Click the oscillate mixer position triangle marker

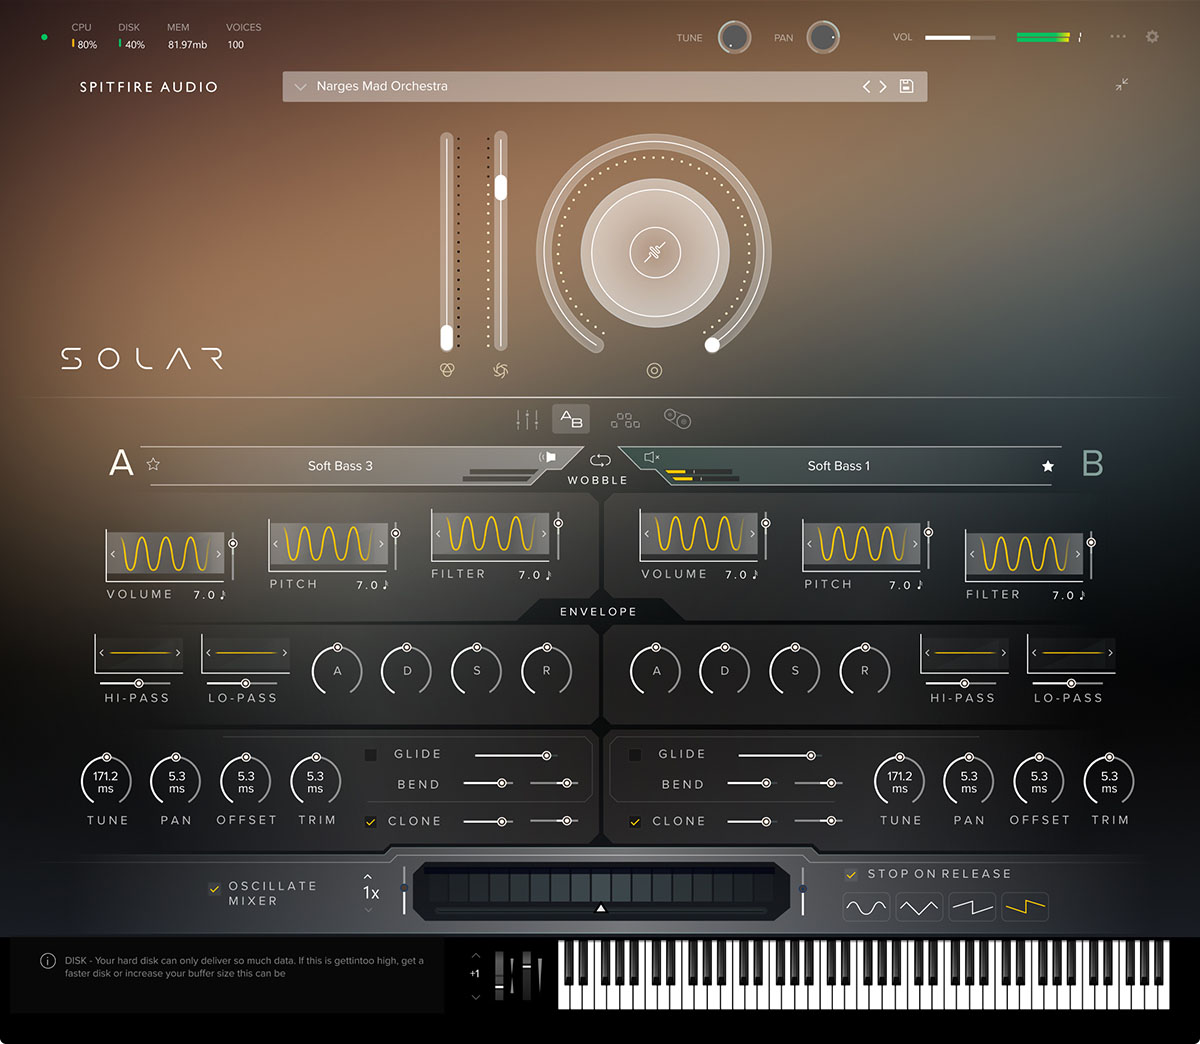(x=600, y=909)
